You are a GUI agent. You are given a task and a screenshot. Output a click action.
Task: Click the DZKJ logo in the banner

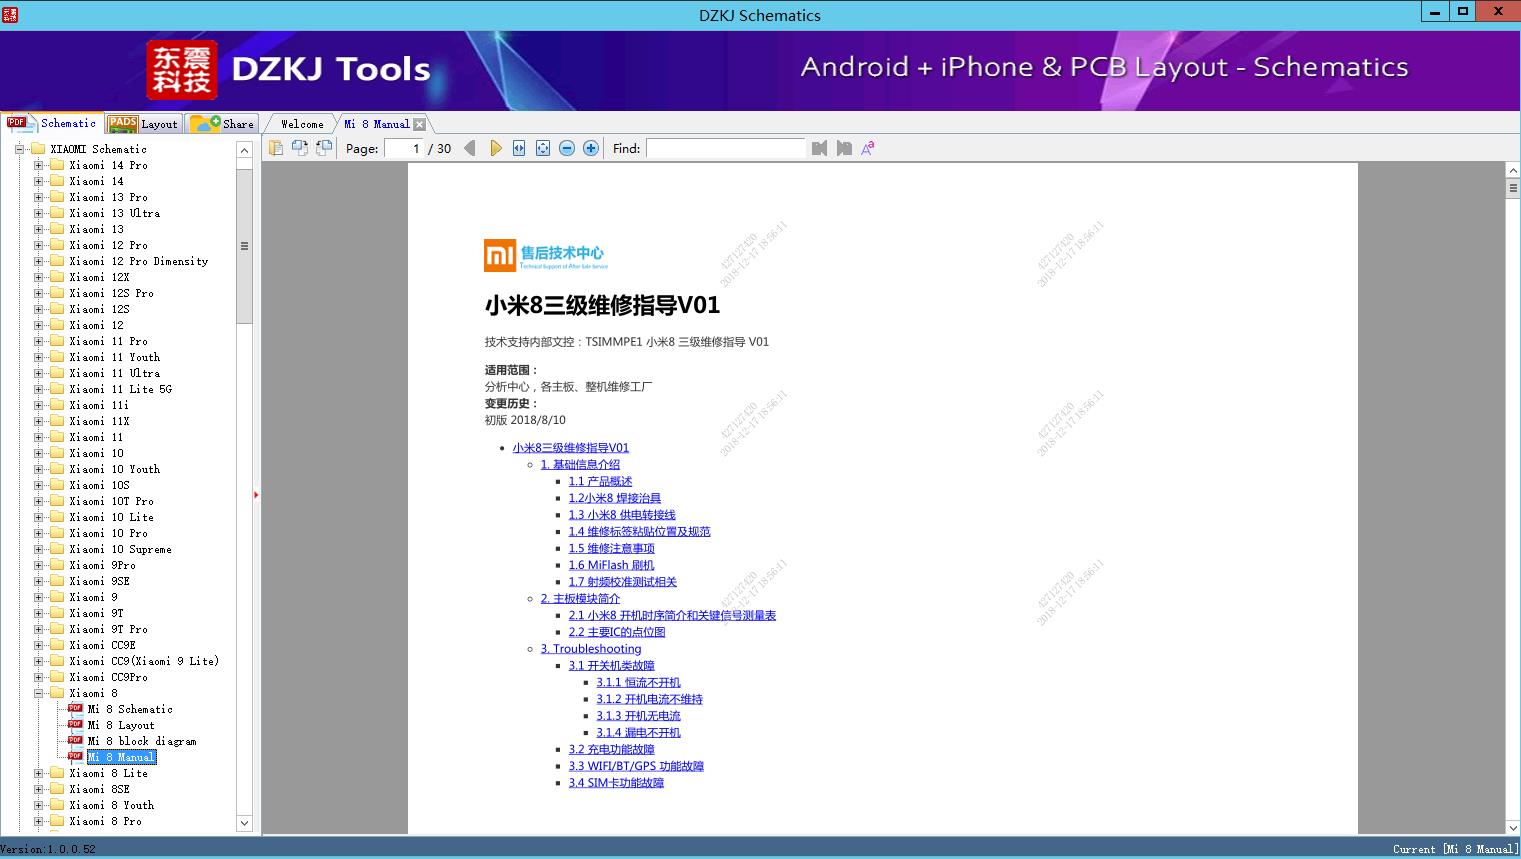181,69
